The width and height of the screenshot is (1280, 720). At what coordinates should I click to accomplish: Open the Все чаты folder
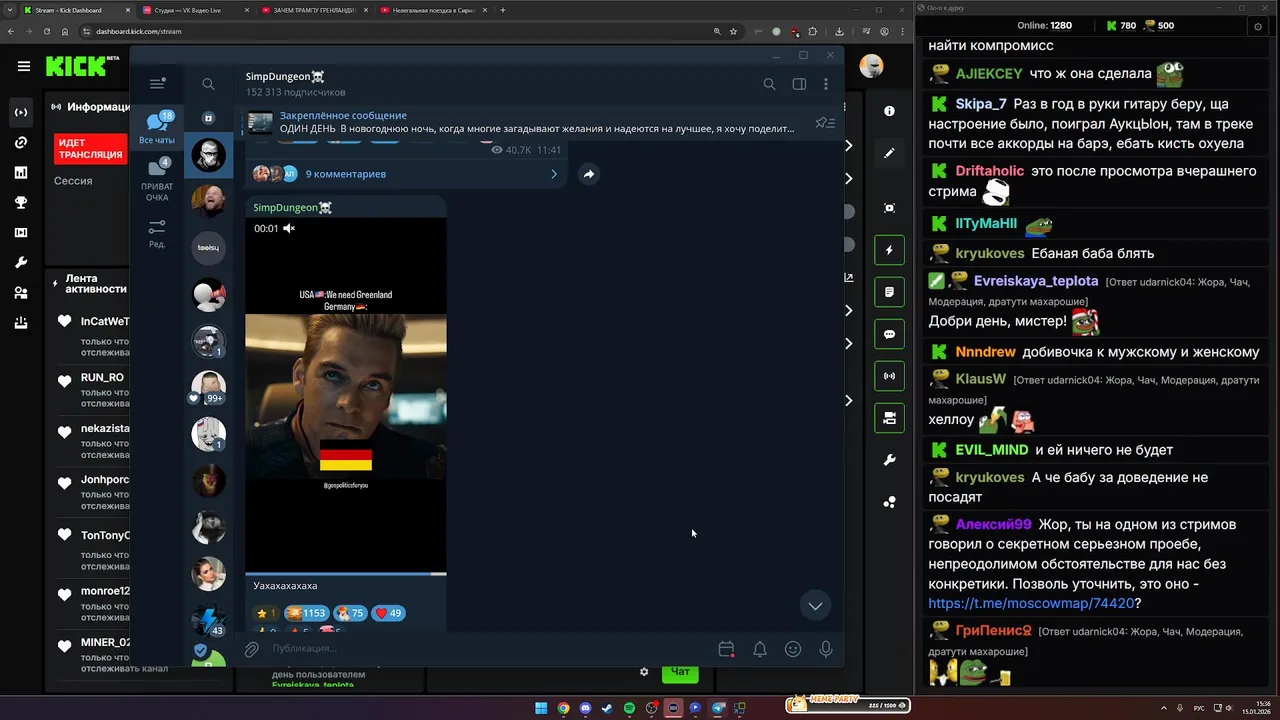157,128
